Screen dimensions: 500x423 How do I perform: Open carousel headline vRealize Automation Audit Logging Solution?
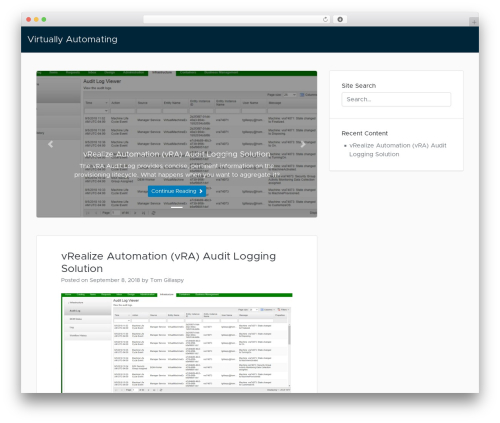tap(177, 154)
